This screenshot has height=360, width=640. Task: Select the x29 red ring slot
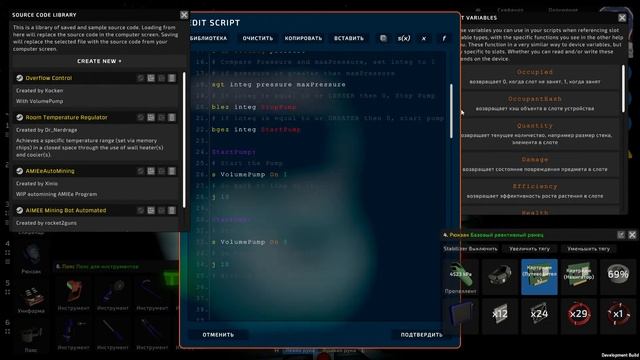tap(578, 316)
